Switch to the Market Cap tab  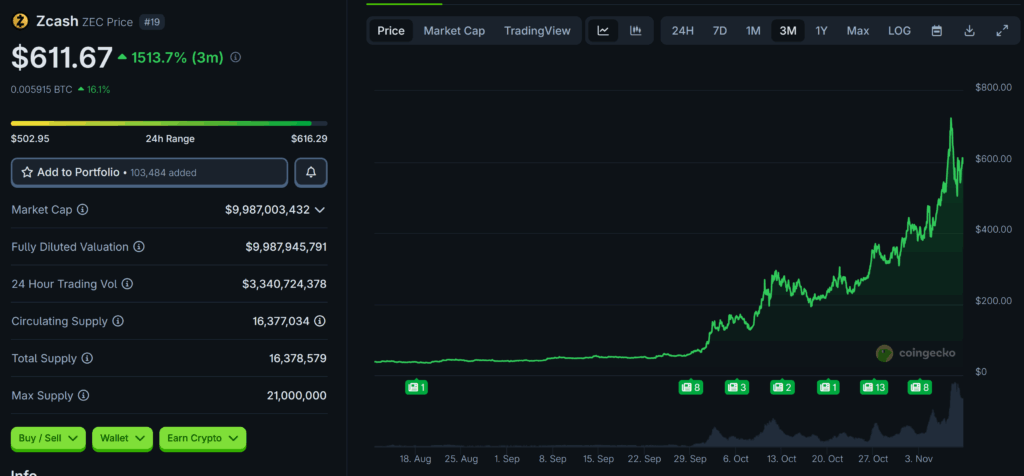point(454,31)
